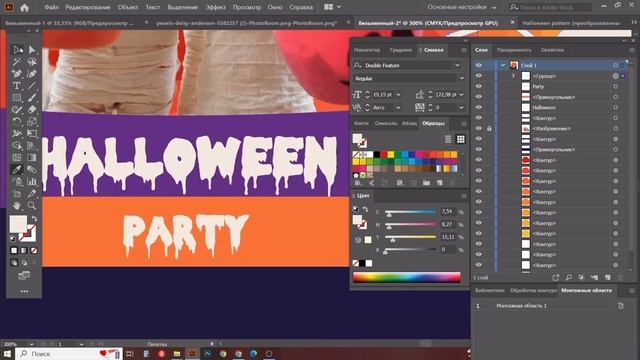Image resolution: width=640 pixels, height=360 pixels.
Task: Toggle visibility of Halloween layer item
Action: (478, 107)
